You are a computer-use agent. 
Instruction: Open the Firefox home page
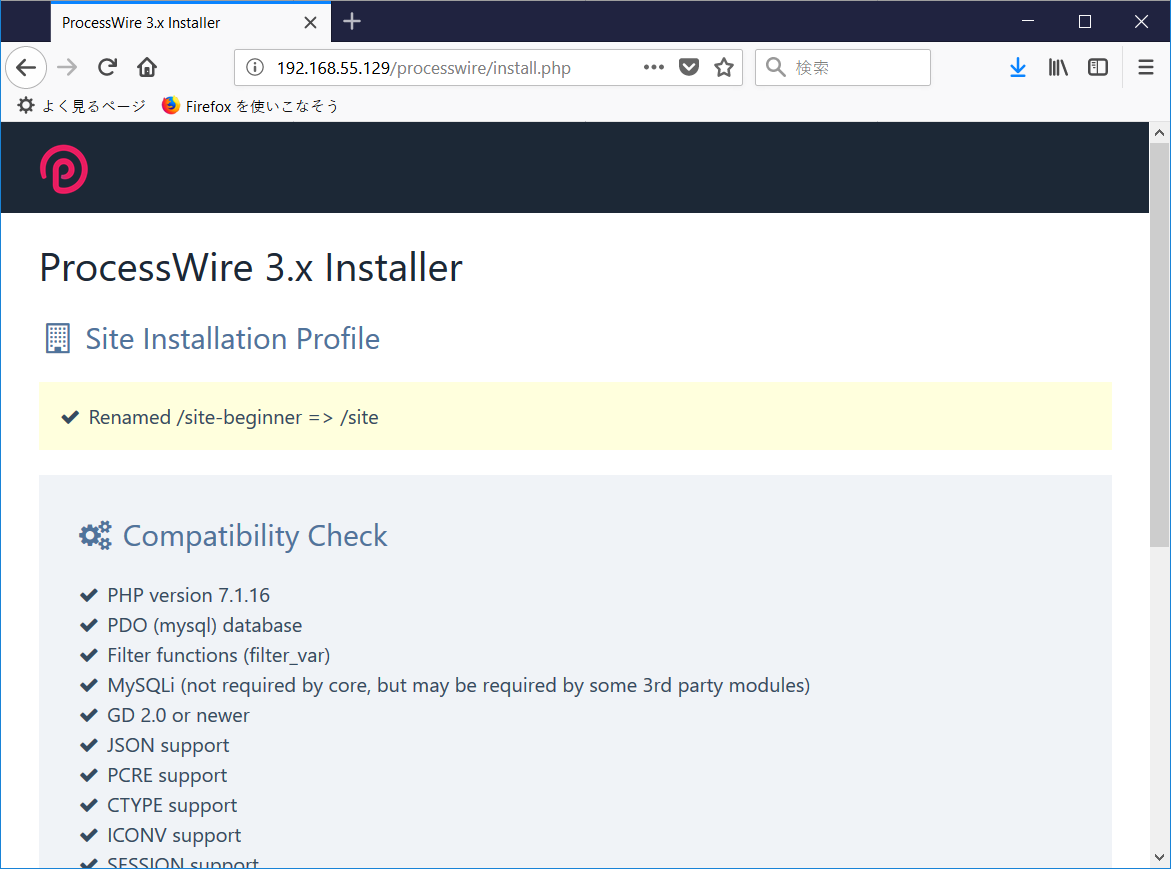(147, 67)
